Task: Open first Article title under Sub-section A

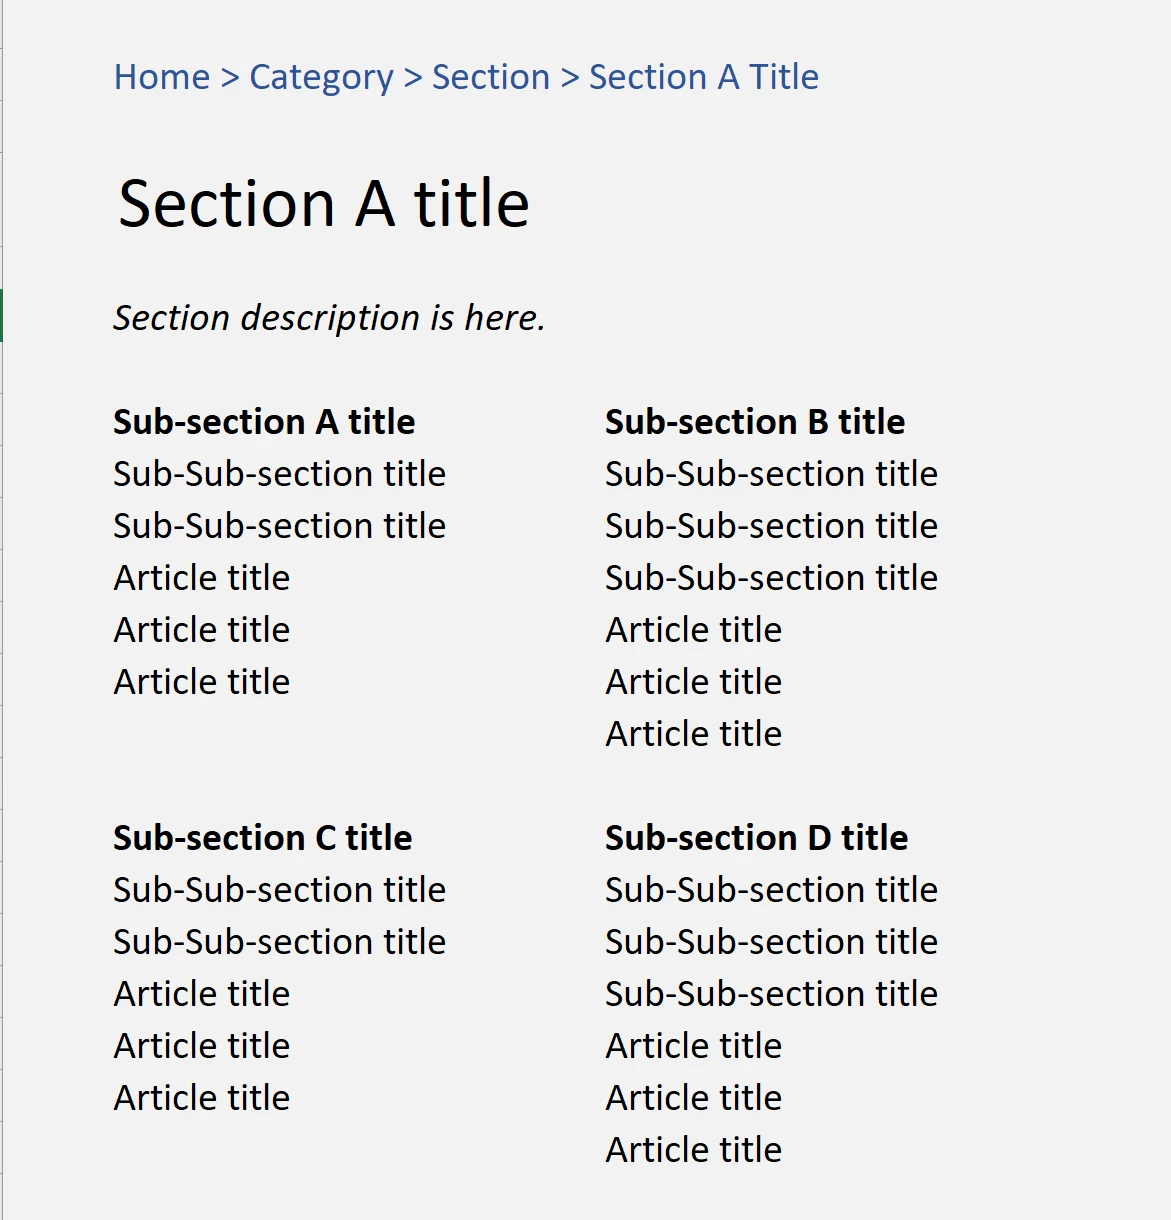Action: click(201, 578)
